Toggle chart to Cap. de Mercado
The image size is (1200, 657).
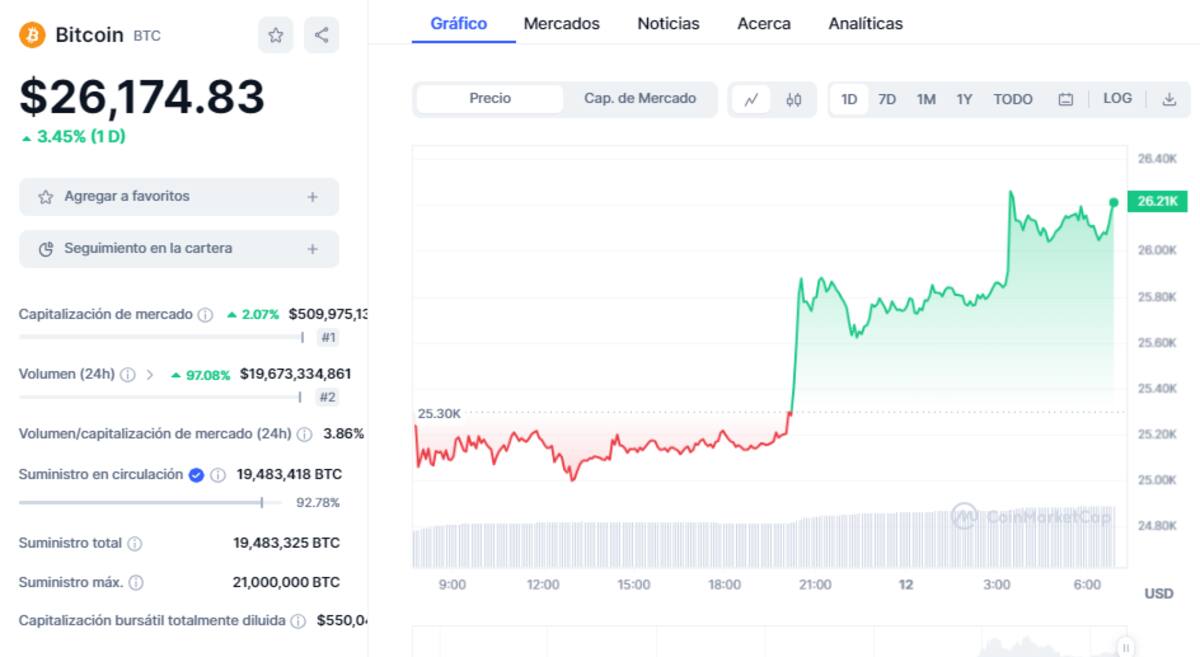pos(640,98)
